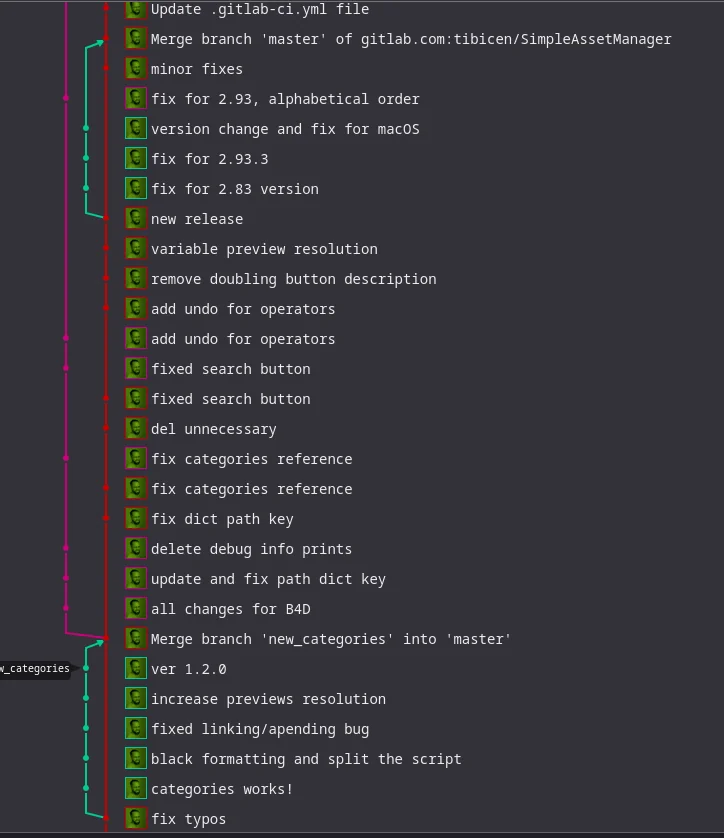Click the avatar beside 'fix dict path key'
This screenshot has height=838, width=724.
[x=136, y=518]
